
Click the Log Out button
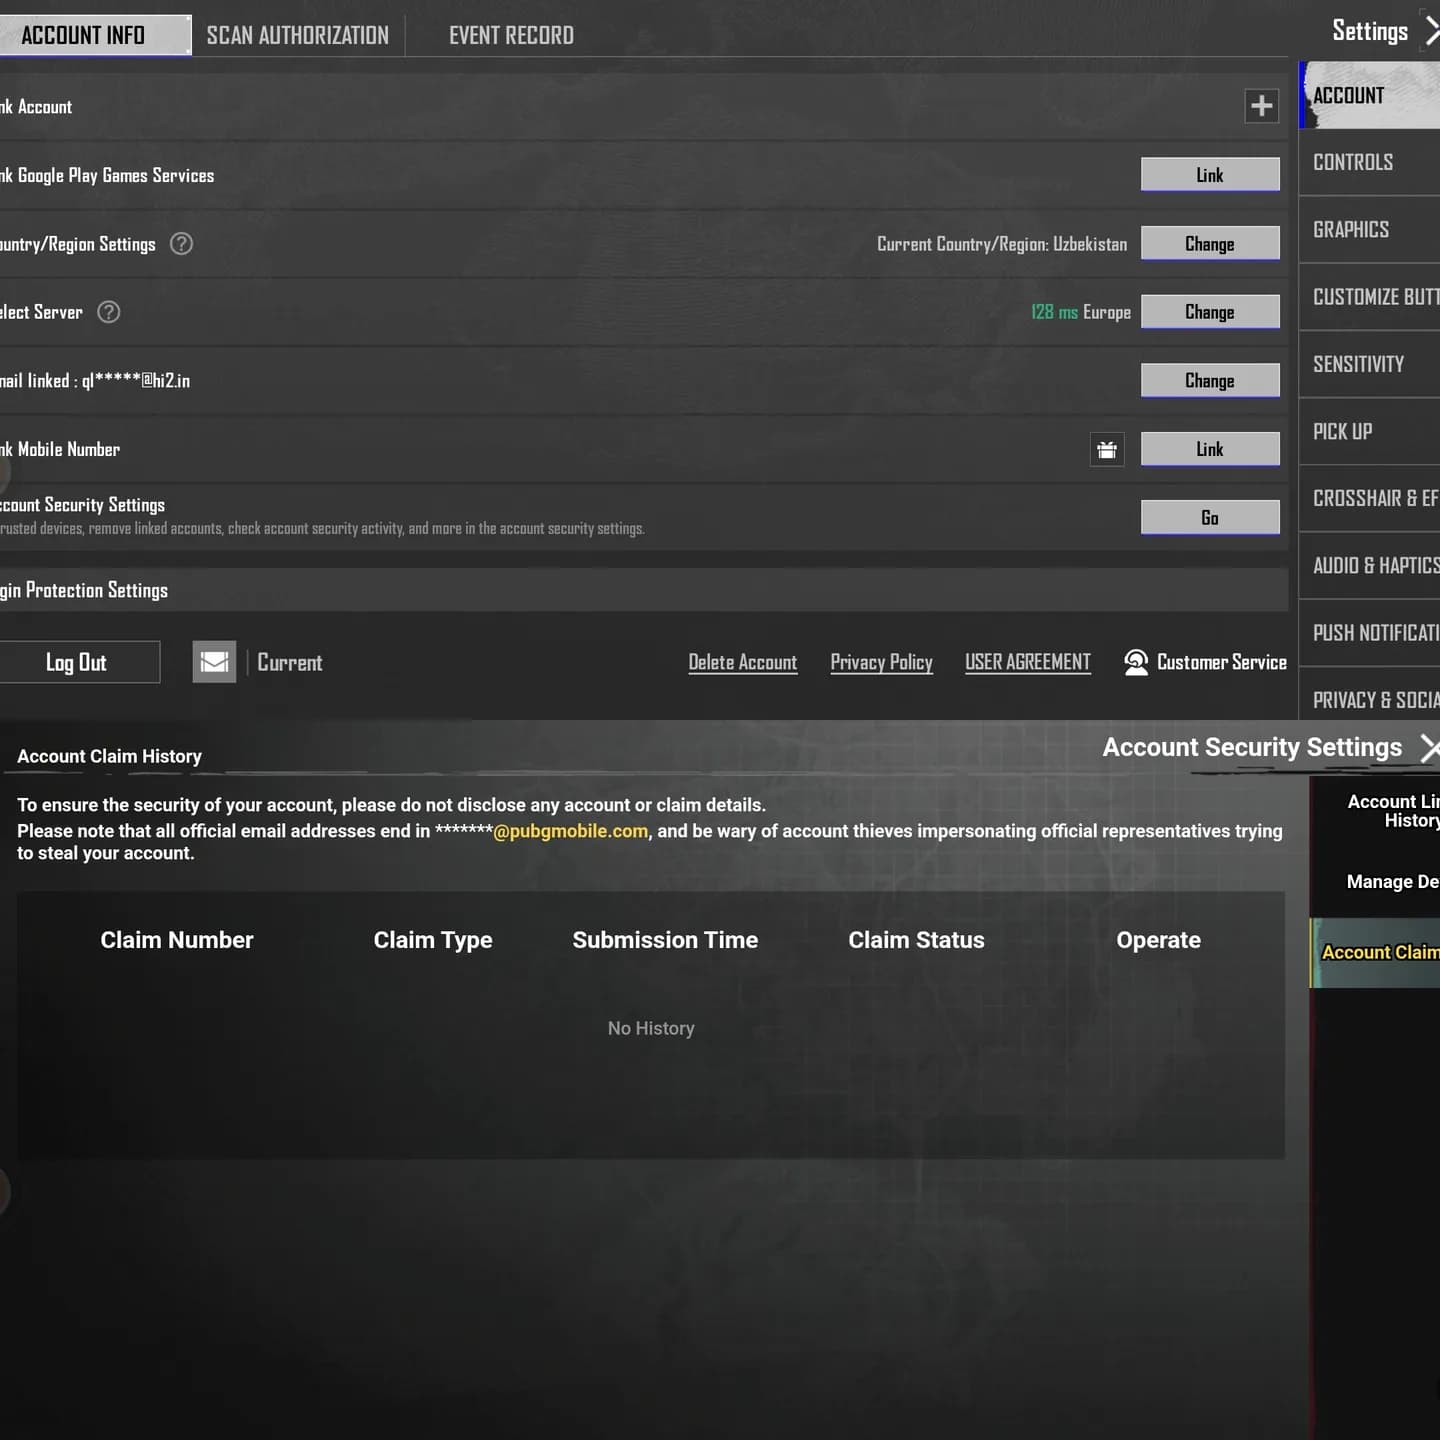pos(79,662)
